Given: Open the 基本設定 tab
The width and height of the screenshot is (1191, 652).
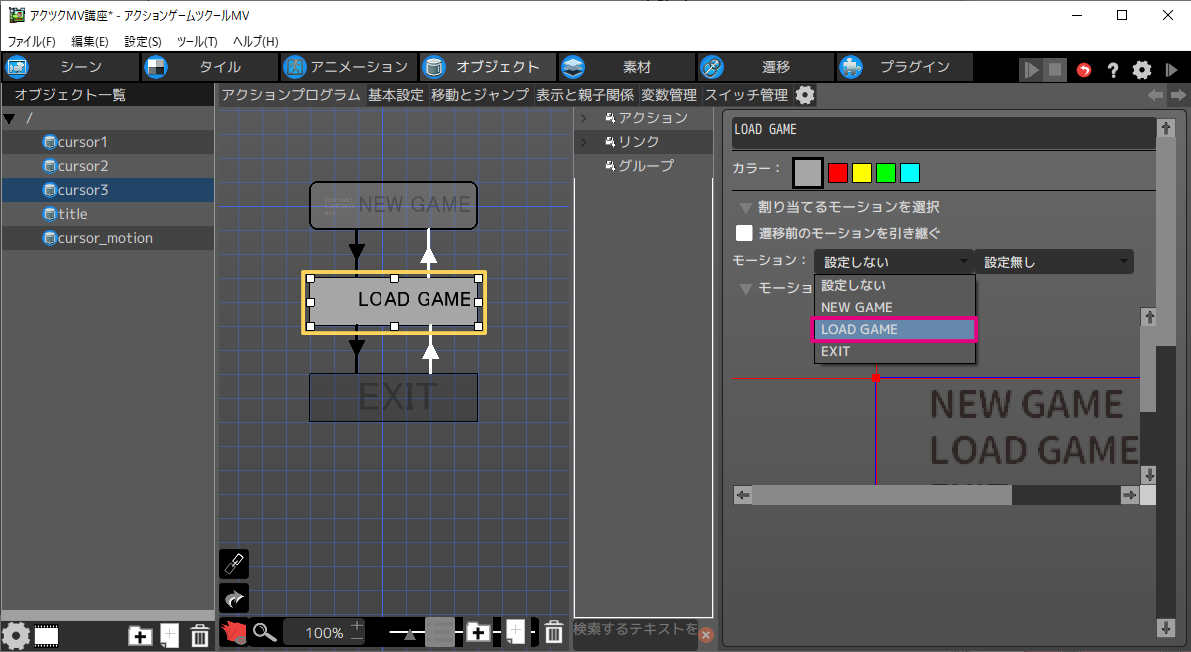Looking at the screenshot, I should point(395,95).
